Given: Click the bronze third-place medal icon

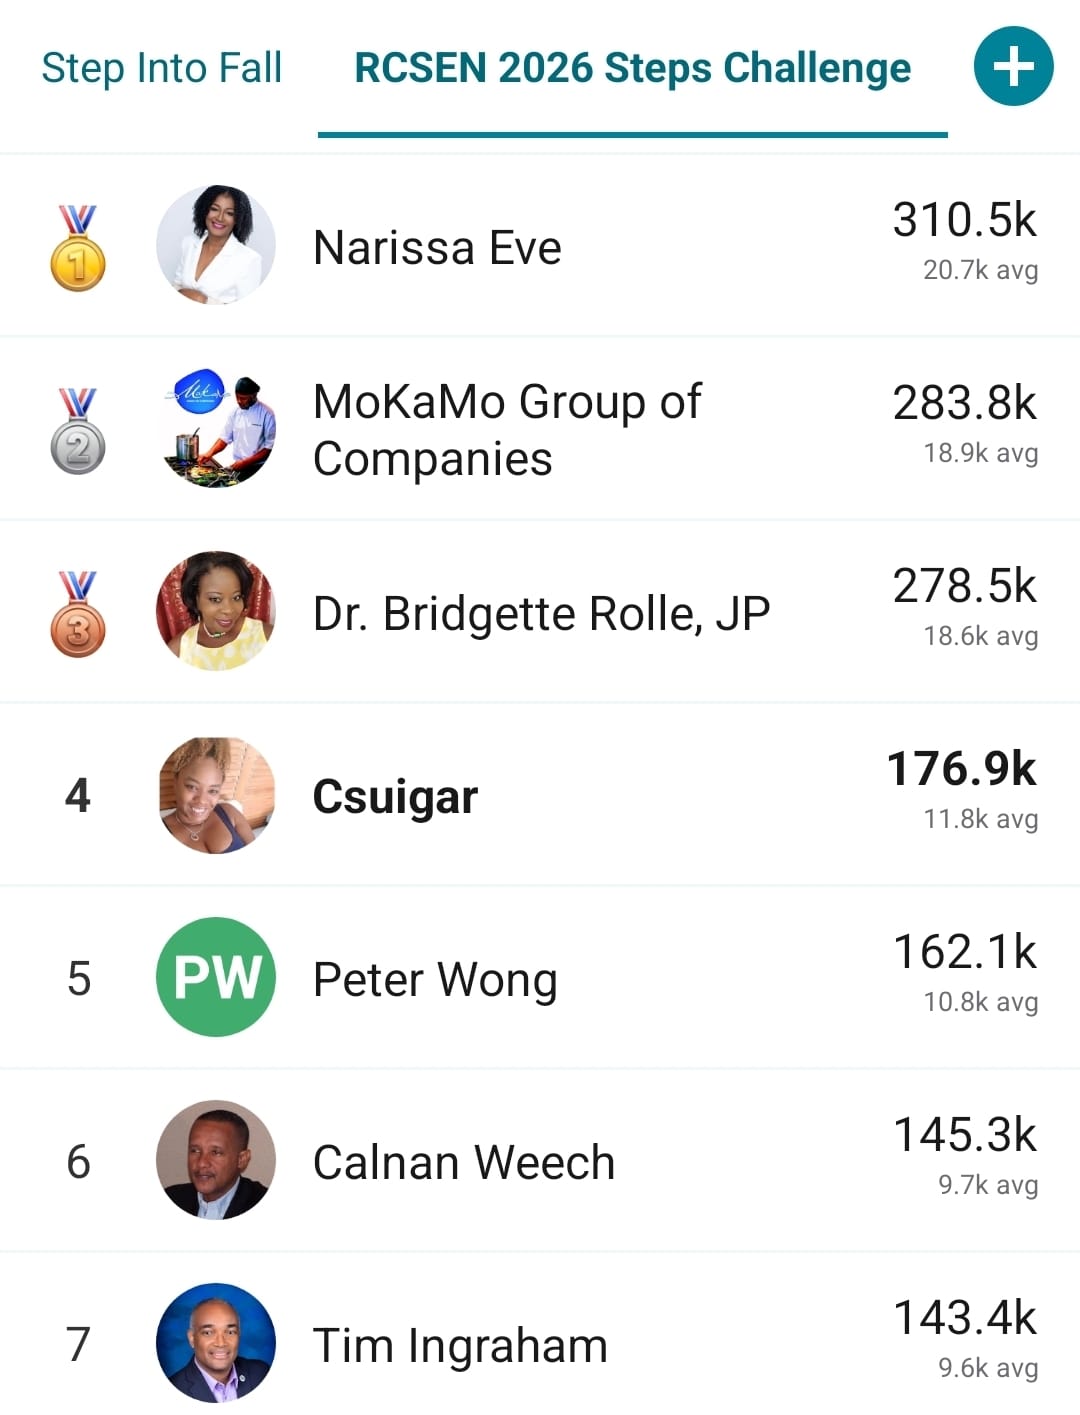Looking at the screenshot, I should click(78, 614).
